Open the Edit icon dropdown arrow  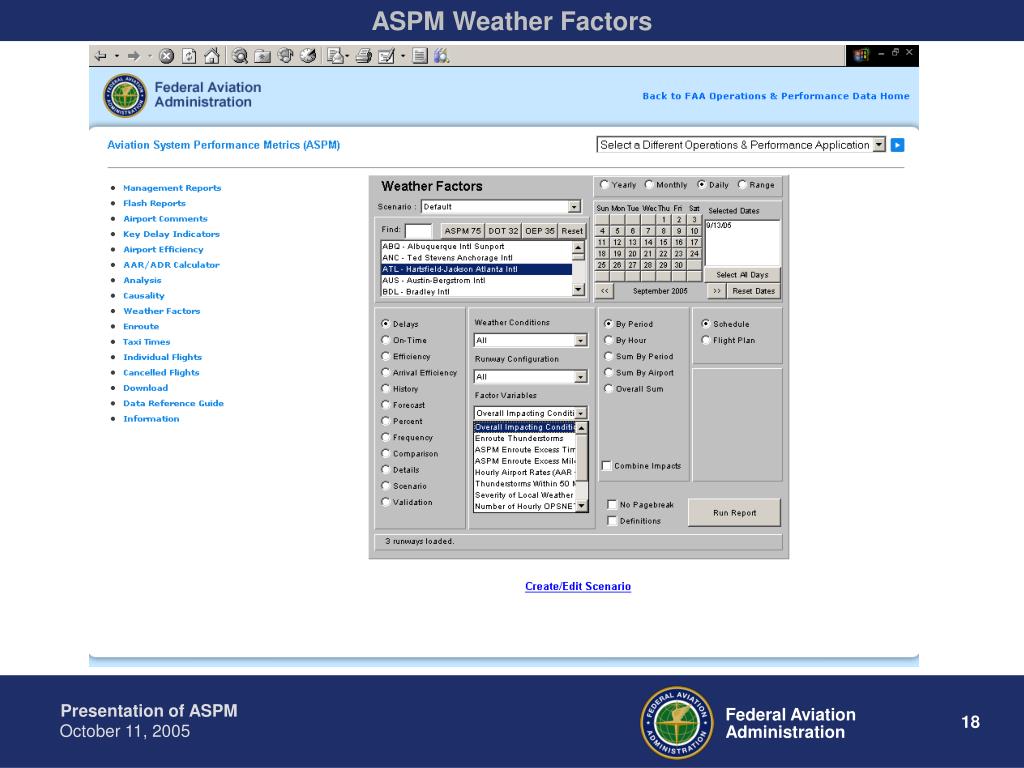(402, 56)
